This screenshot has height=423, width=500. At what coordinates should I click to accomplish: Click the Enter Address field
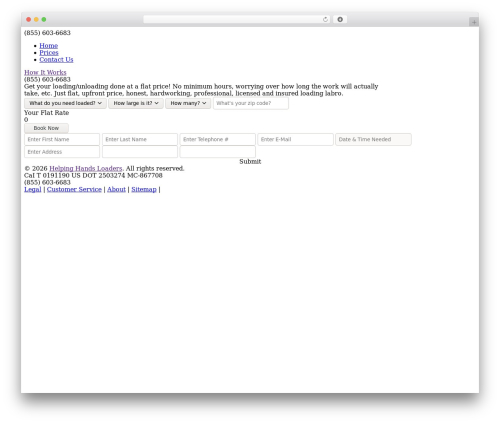click(62, 152)
